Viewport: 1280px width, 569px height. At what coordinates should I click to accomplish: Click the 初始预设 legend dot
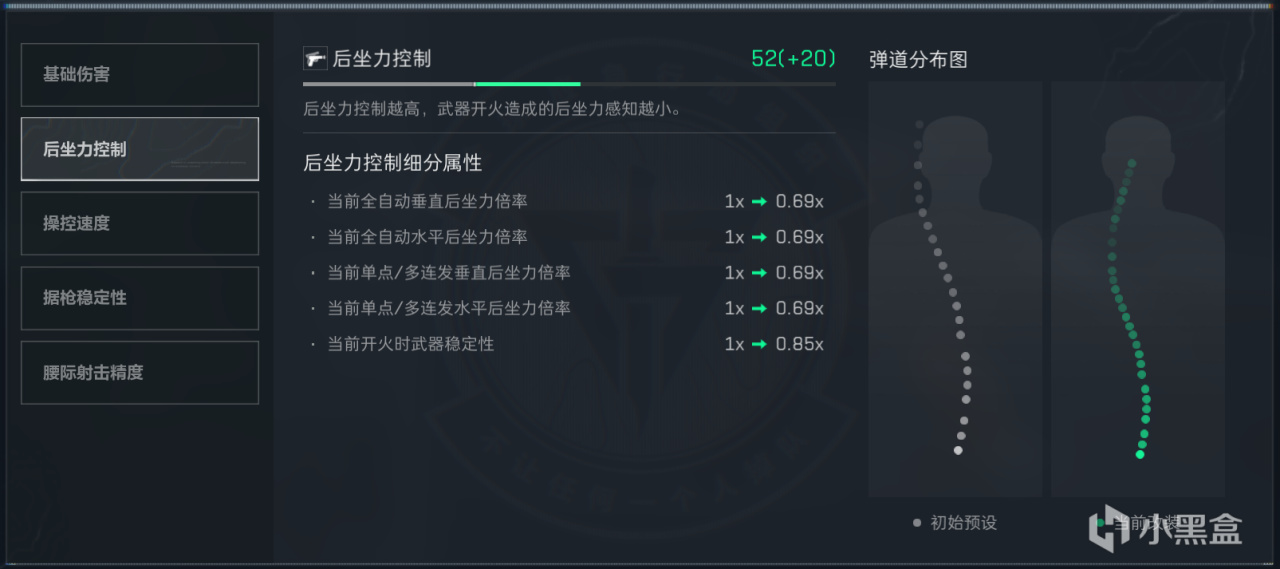917,522
